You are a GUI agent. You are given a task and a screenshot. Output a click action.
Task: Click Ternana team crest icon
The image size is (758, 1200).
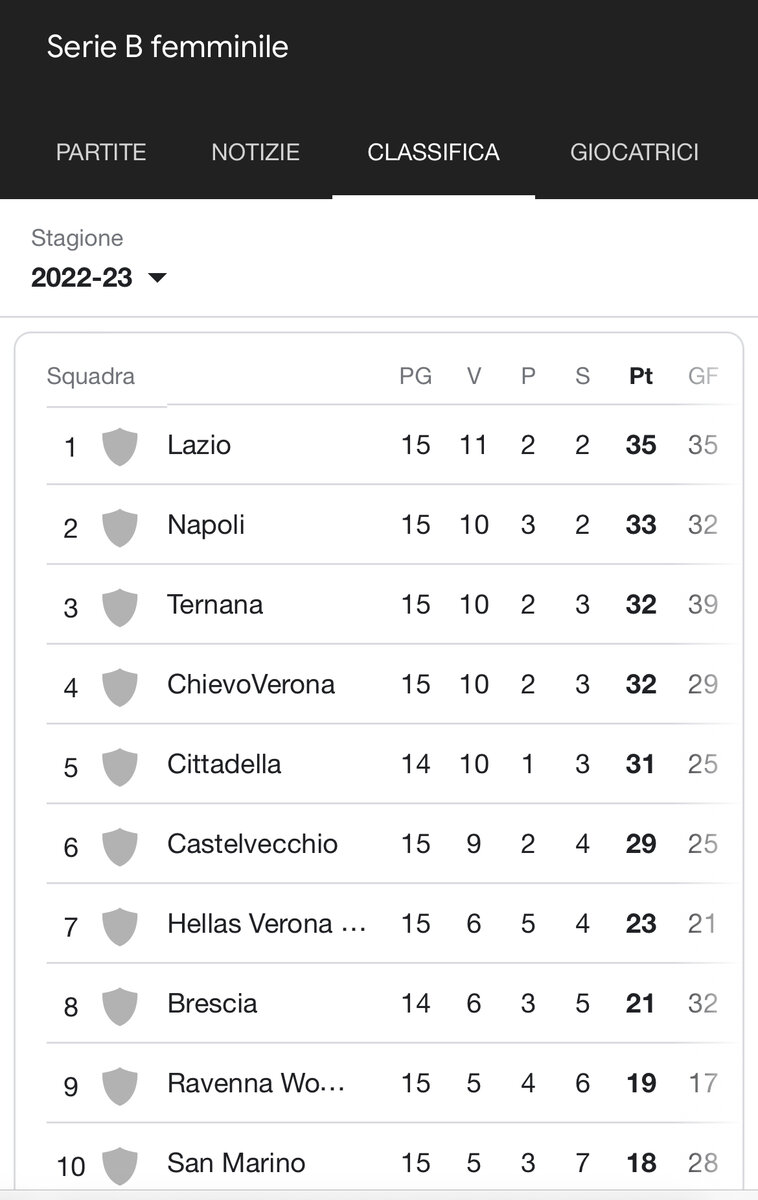coord(120,606)
